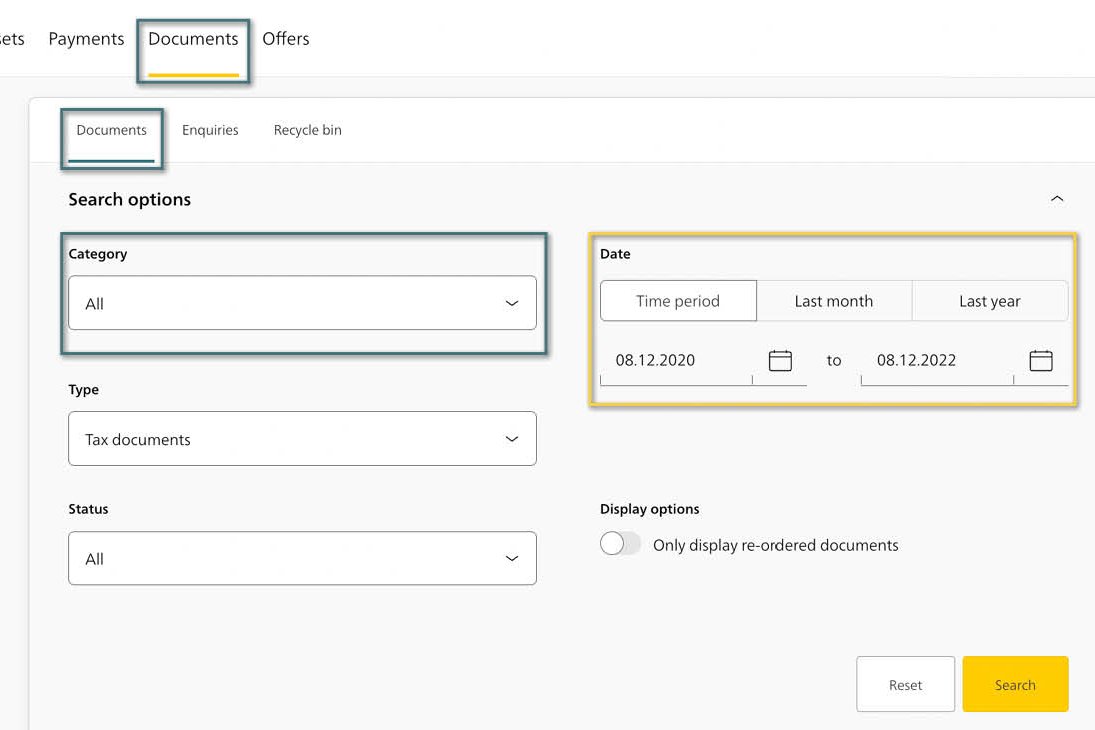
Task: Open the end date calendar picker
Action: (1041, 360)
